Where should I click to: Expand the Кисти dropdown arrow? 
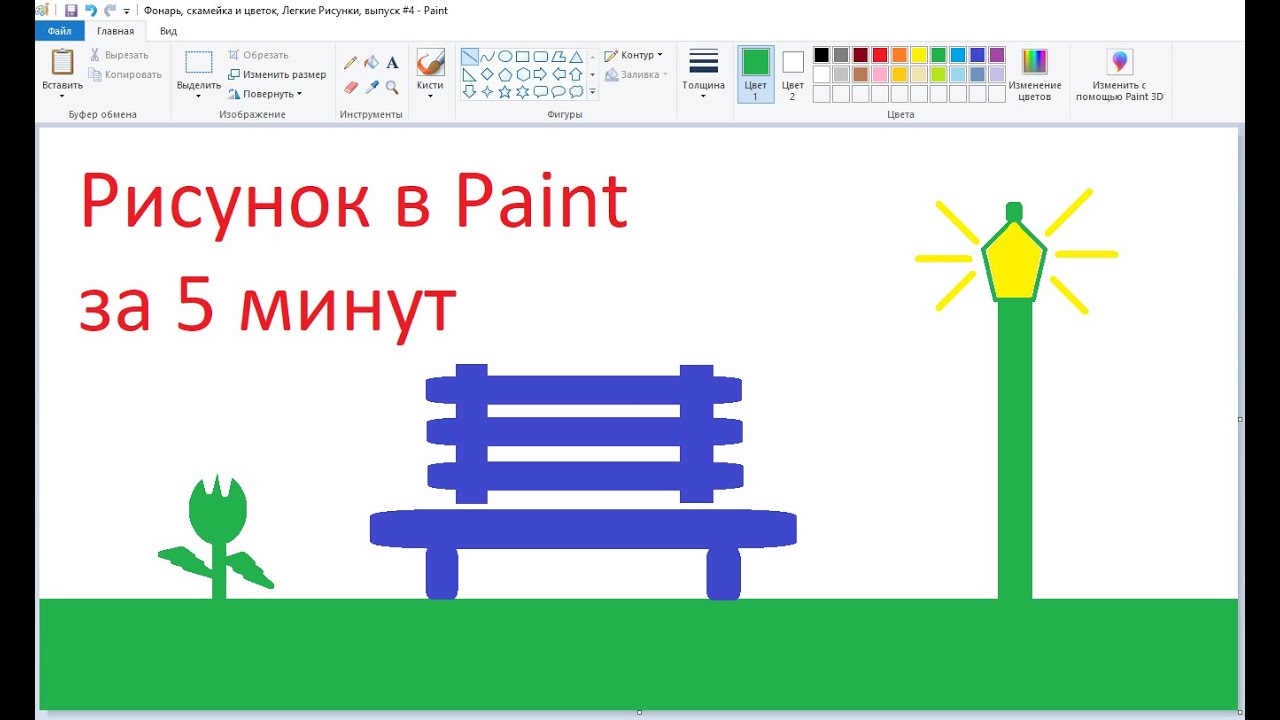pos(430,96)
